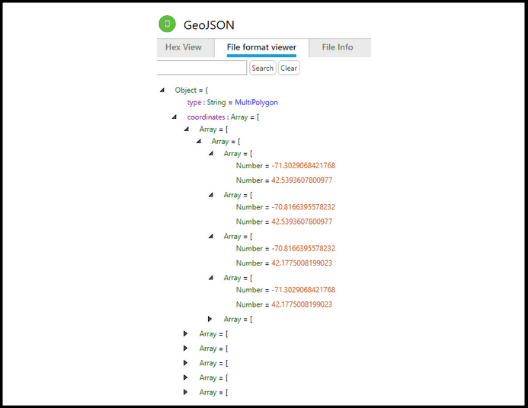This screenshot has width=528, height=408.
Task: Collapse the Array containing -71.3029068421768 and 42.5393607800977
Action: point(211,153)
